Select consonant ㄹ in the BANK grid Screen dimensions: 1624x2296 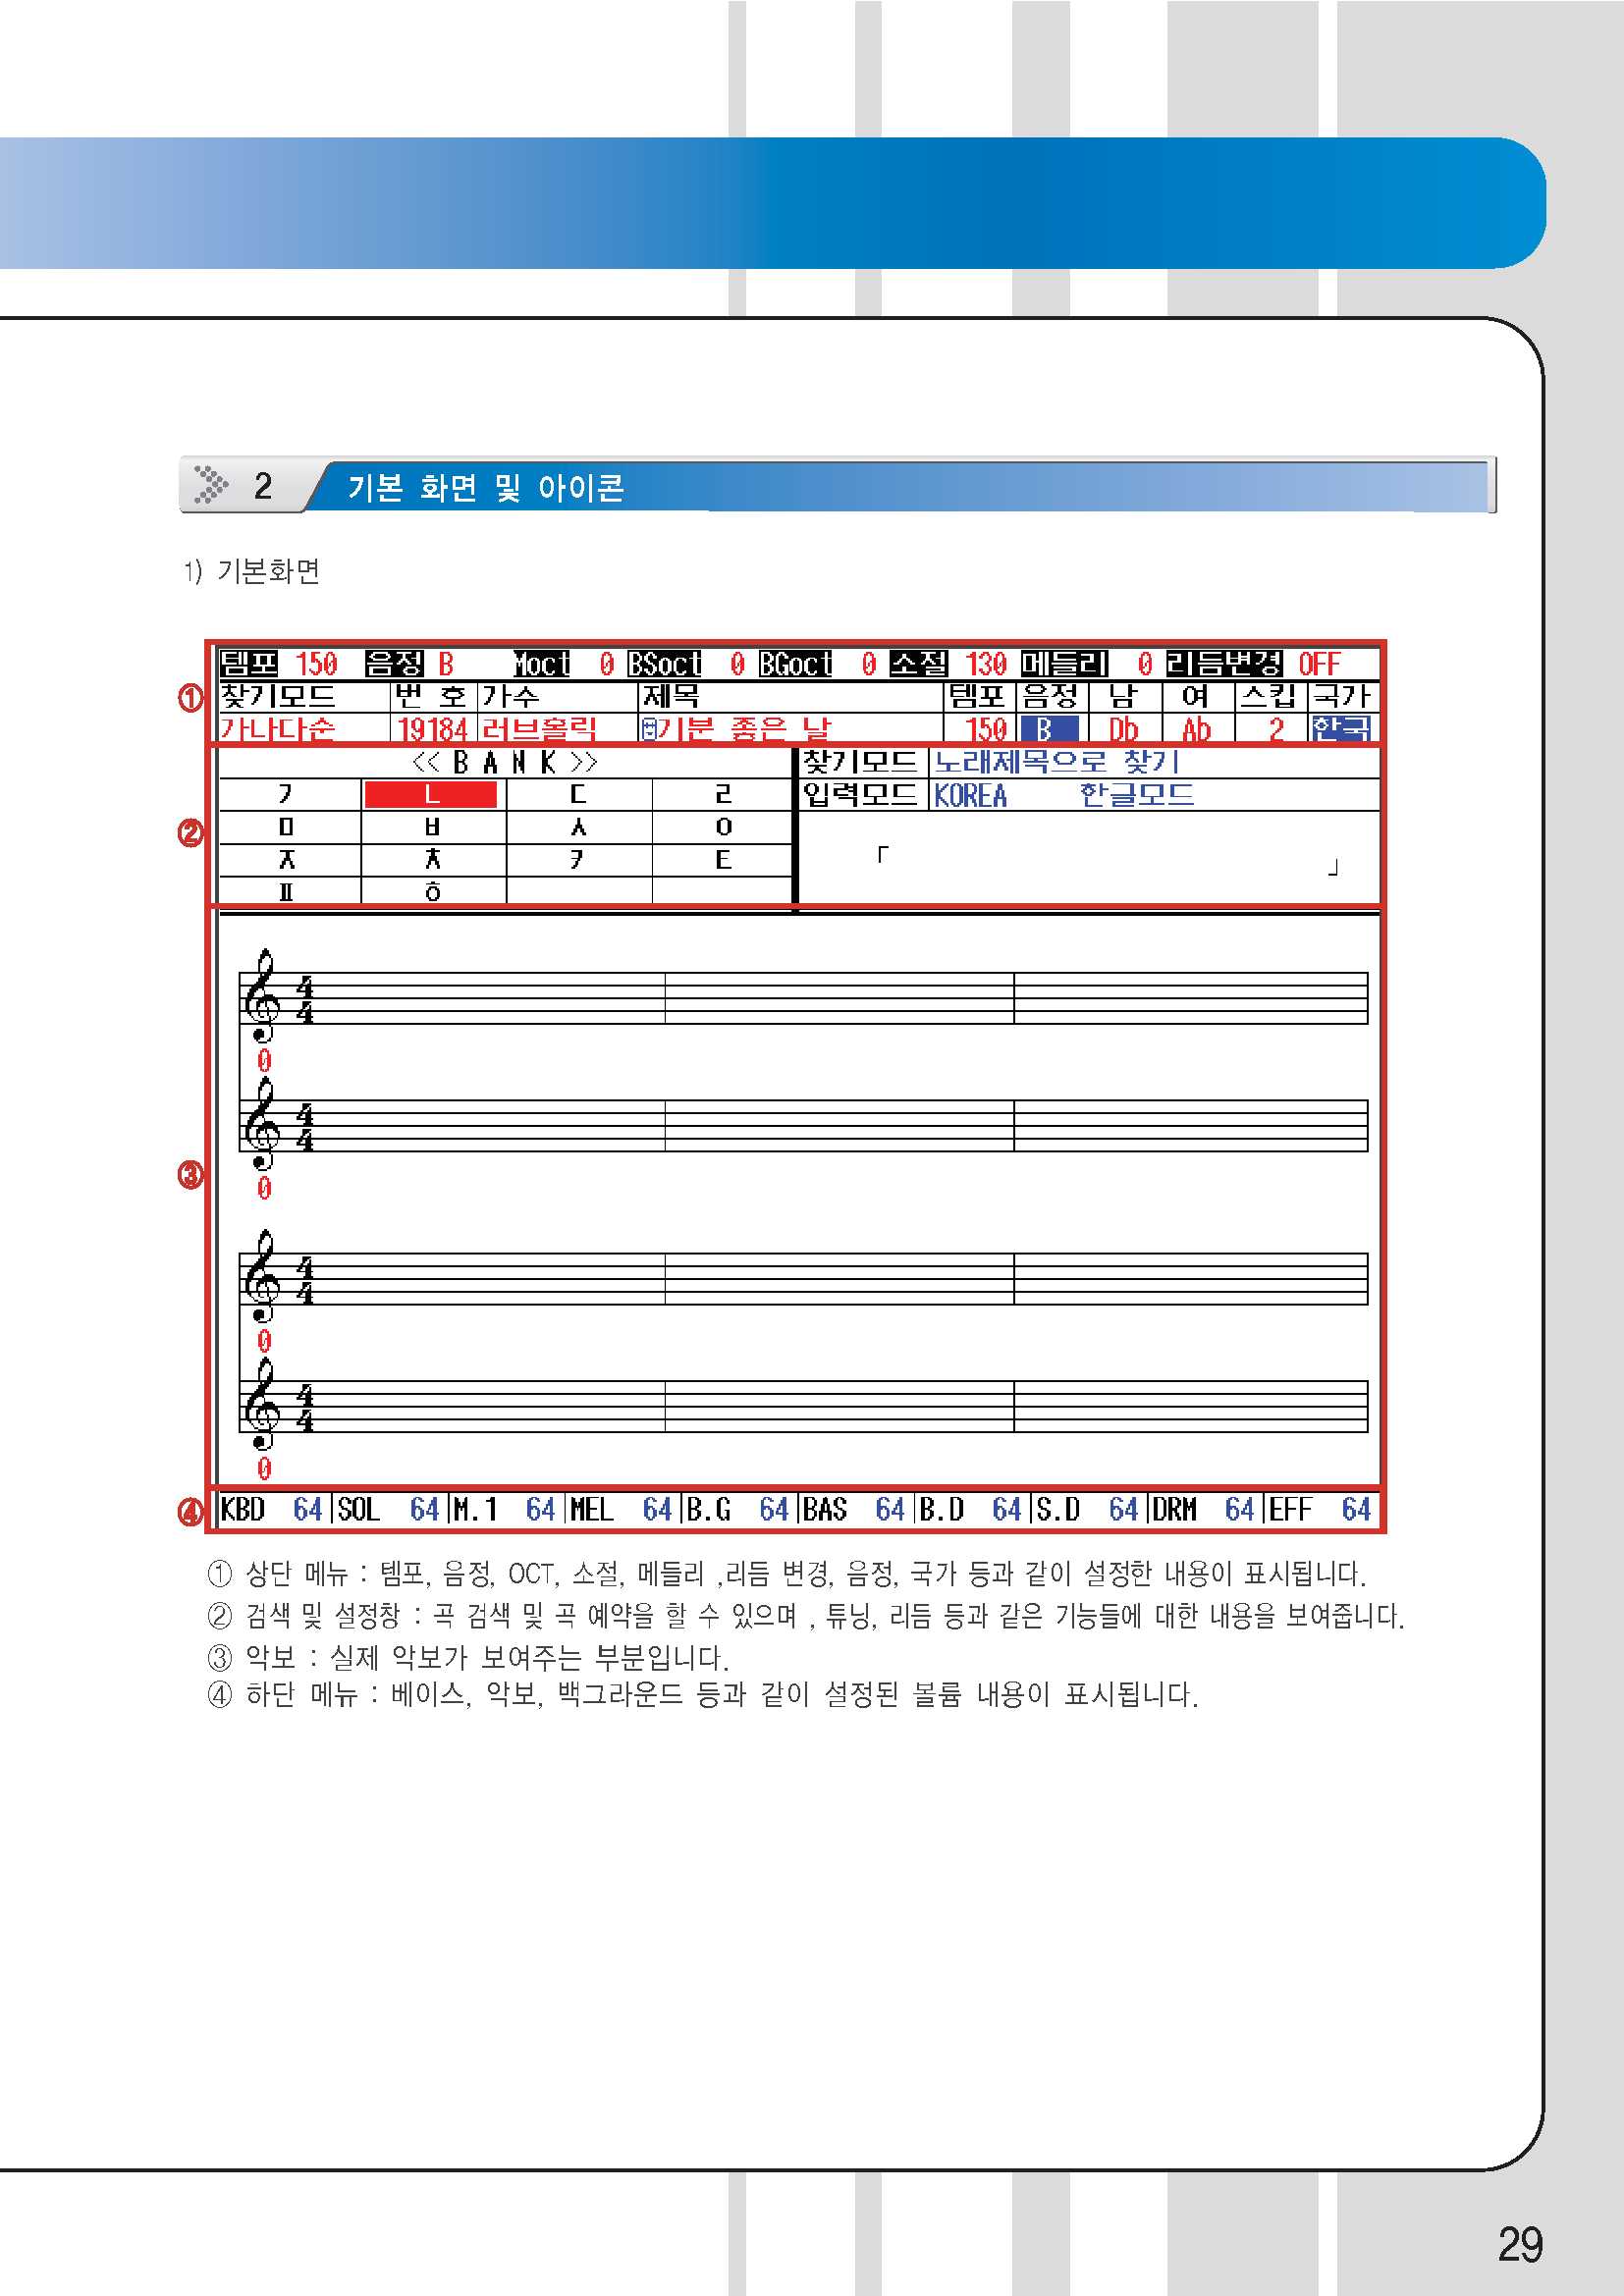click(723, 794)
